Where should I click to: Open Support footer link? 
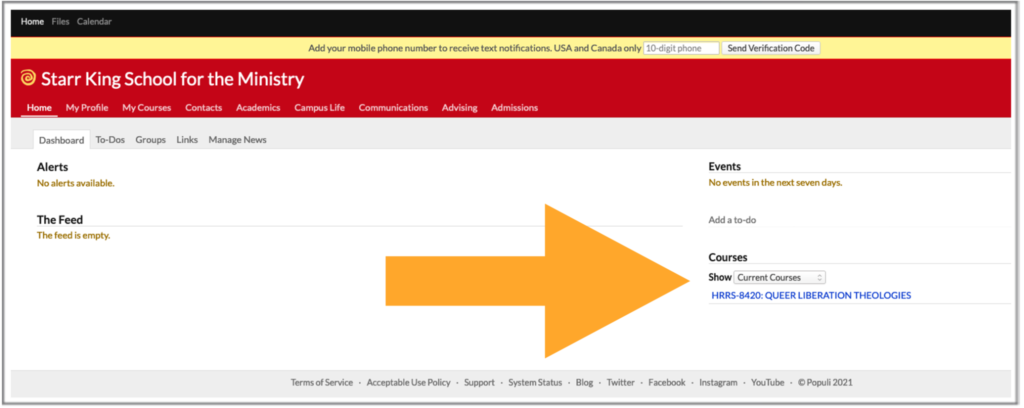tap(479, 383)
